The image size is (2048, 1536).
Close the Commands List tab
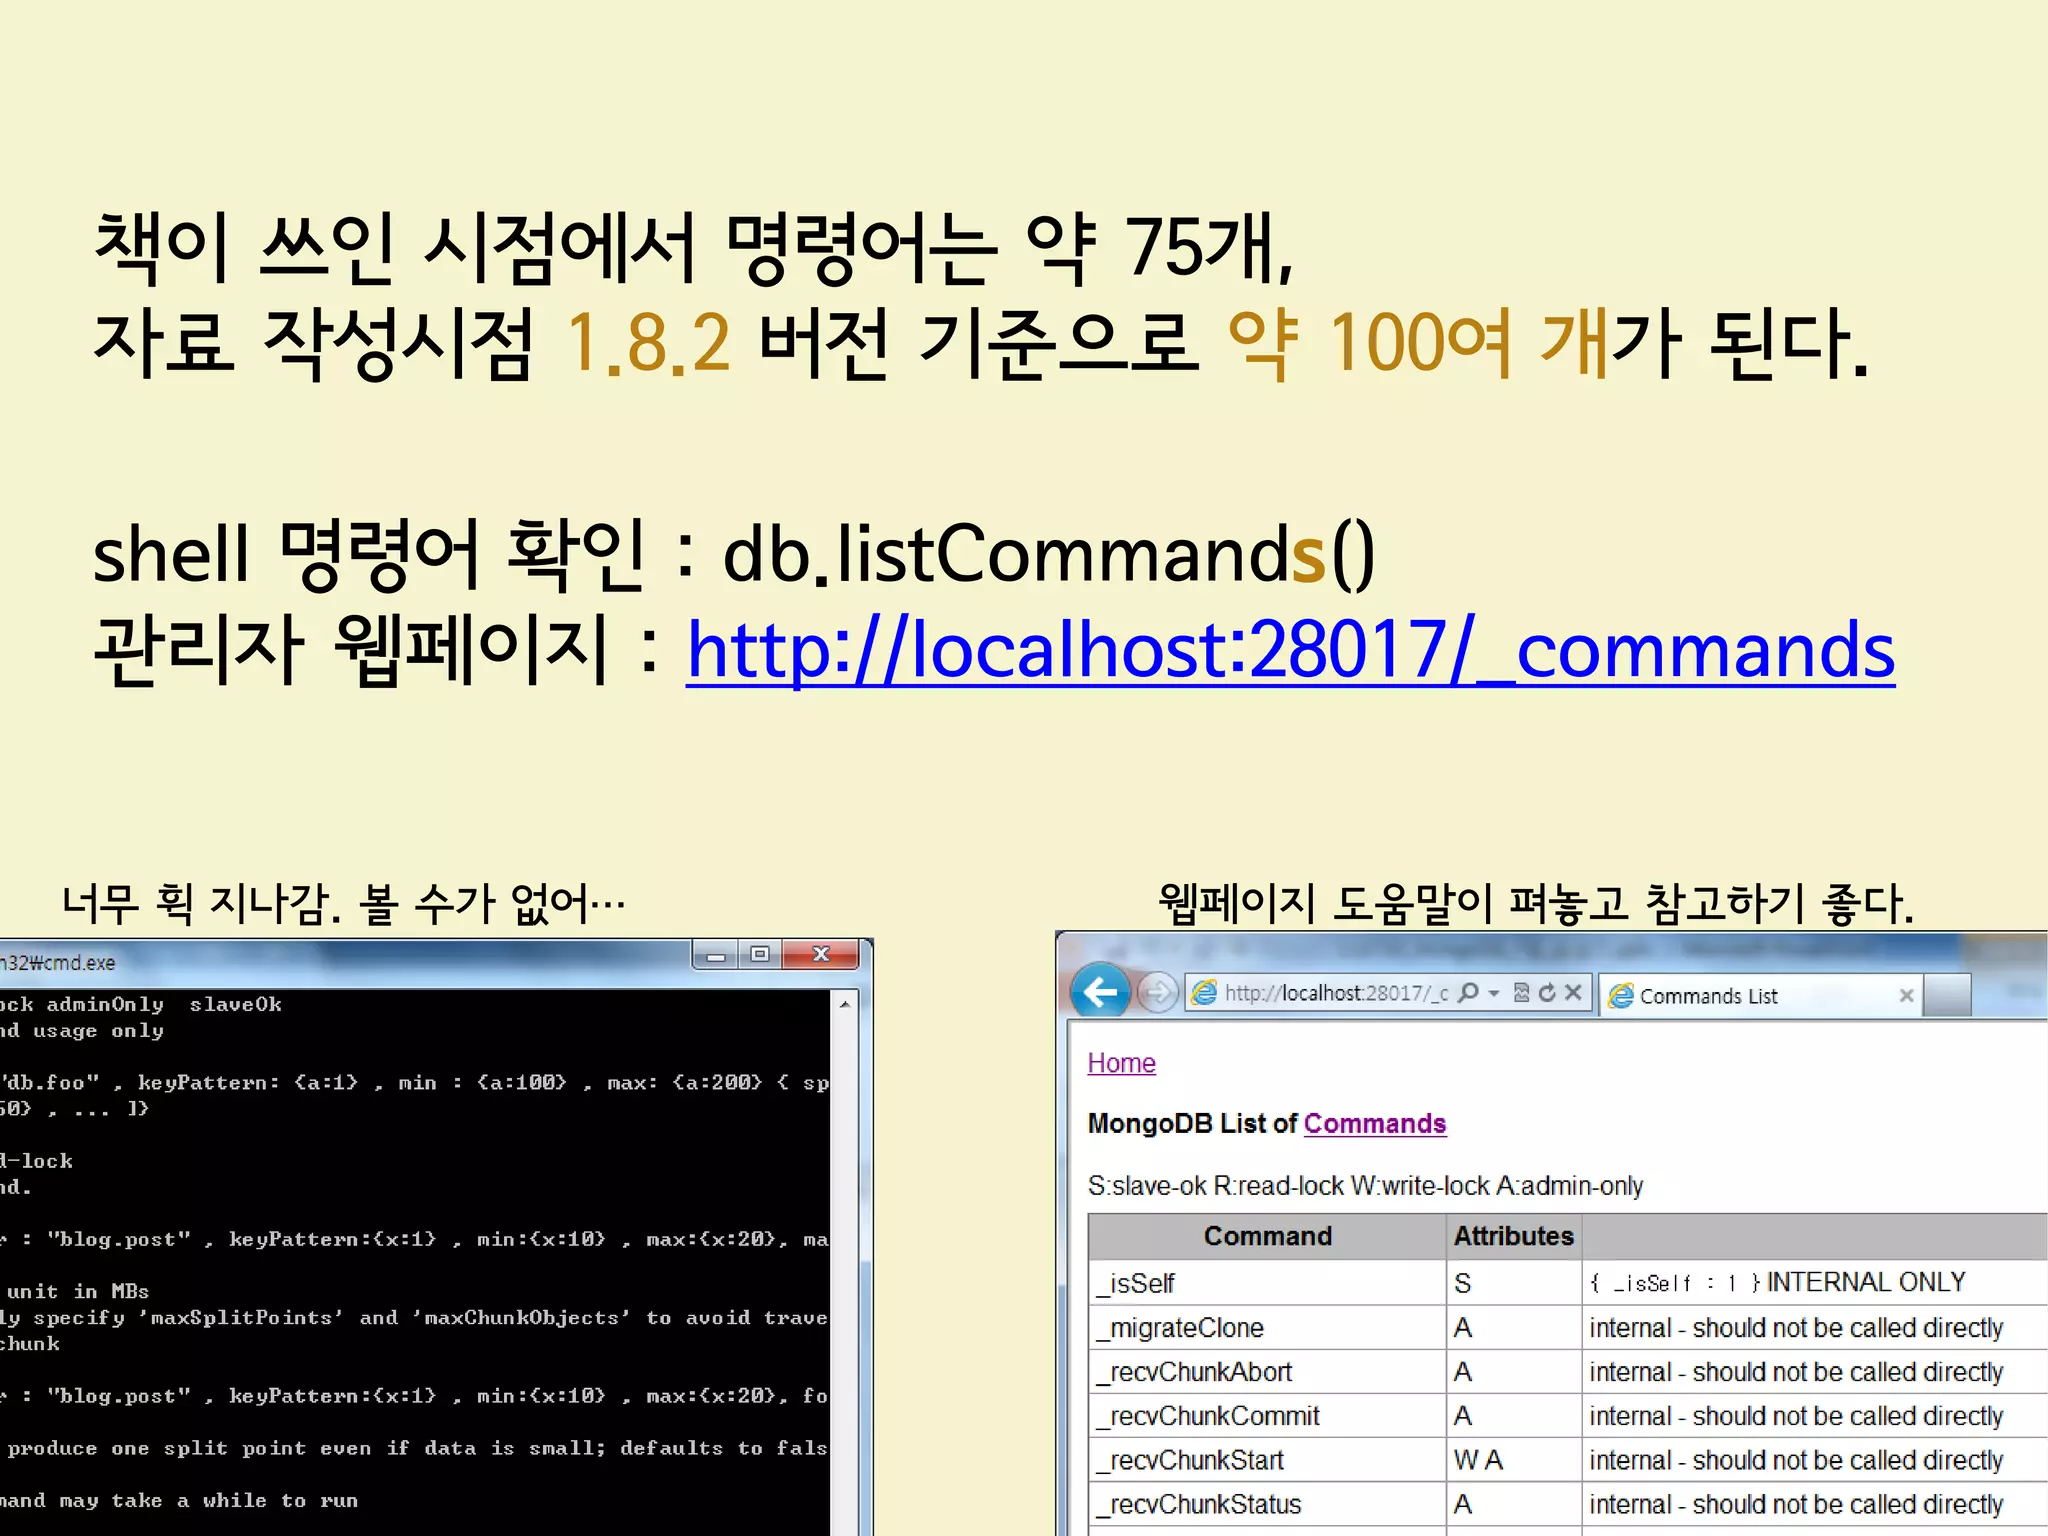(x=1905, y=995)
